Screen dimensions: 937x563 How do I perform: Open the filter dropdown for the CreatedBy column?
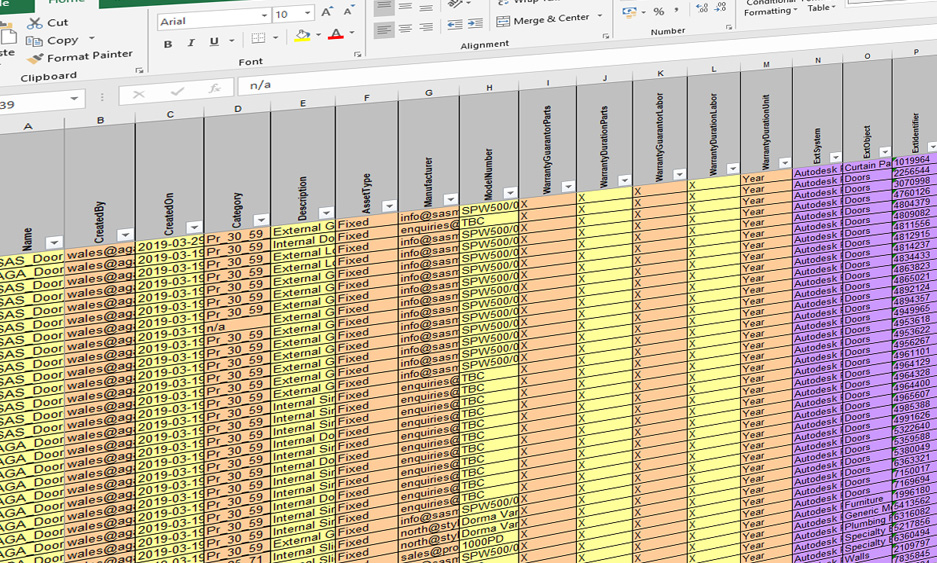coord(125,234)
